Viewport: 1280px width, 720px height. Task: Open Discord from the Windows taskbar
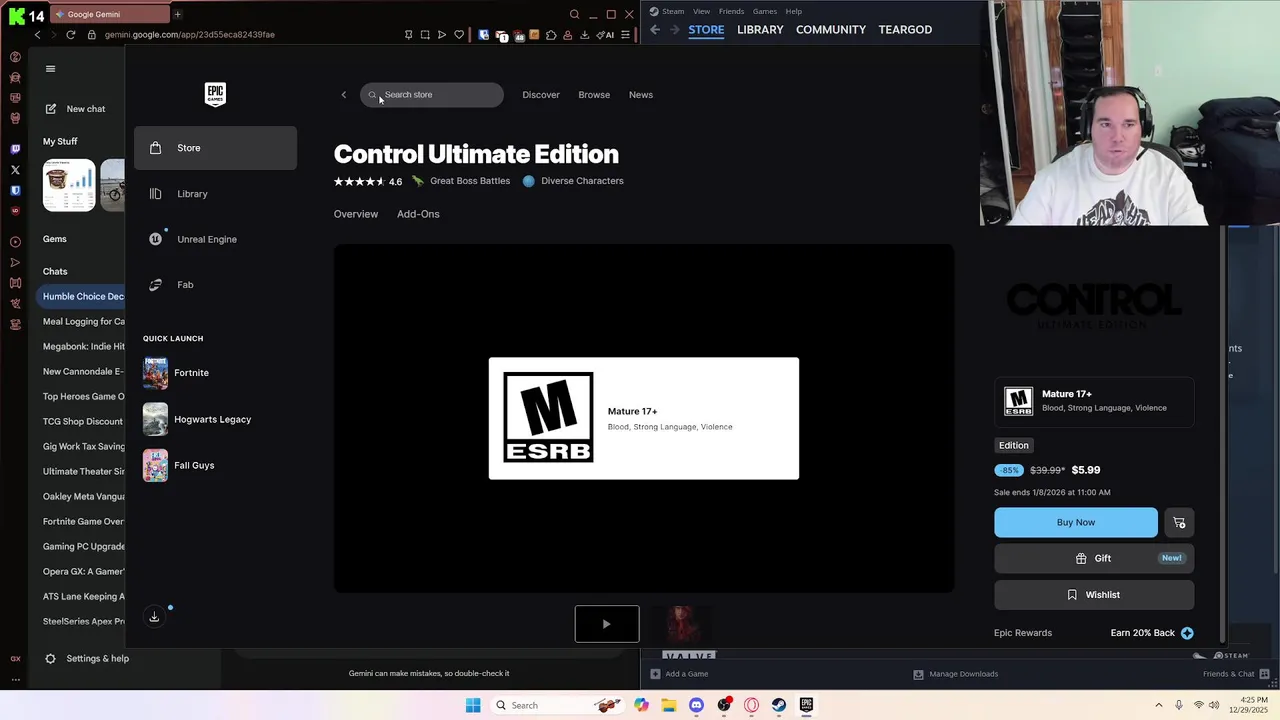(x=696, y=705)
